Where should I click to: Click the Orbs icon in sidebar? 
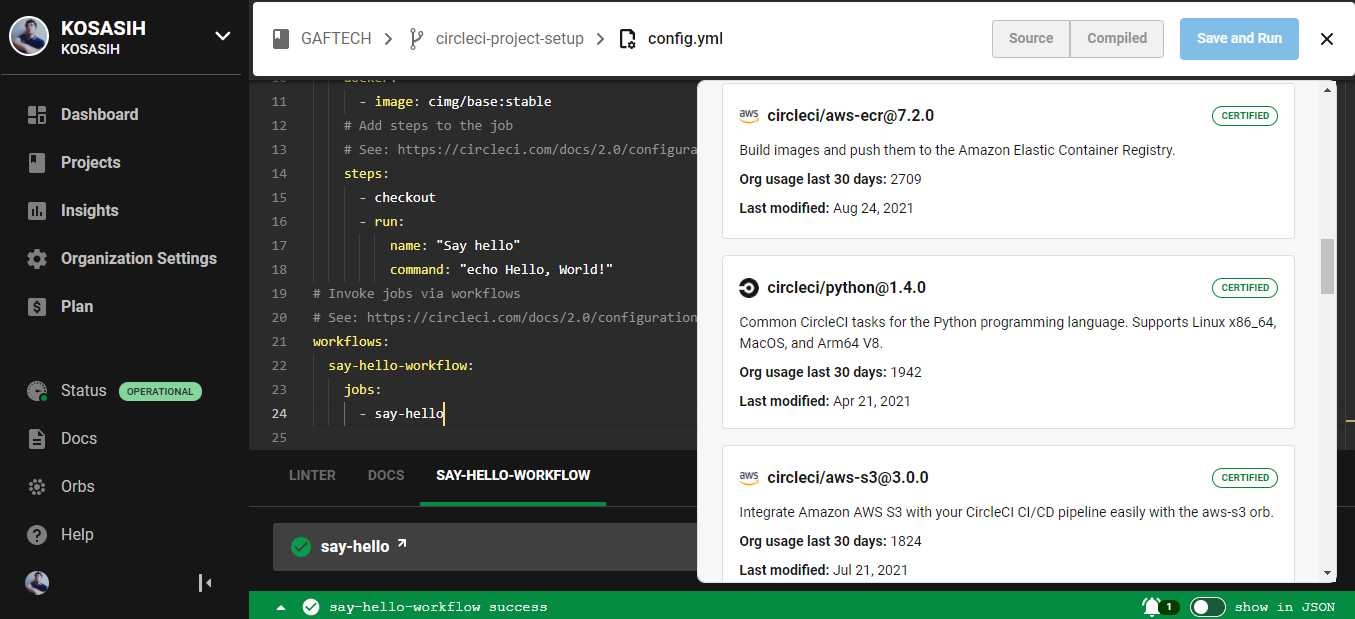[37, 487]
